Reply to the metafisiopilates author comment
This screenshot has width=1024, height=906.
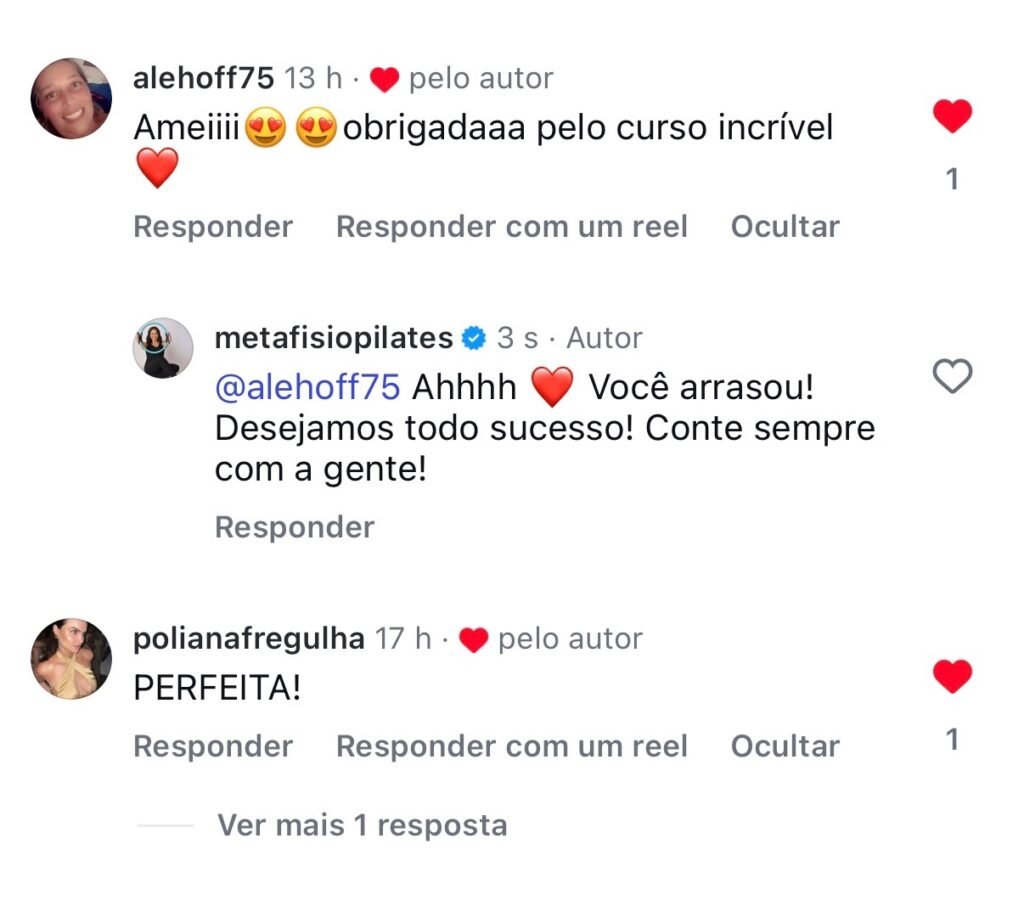pyautogui.click(x=294, y=527)
